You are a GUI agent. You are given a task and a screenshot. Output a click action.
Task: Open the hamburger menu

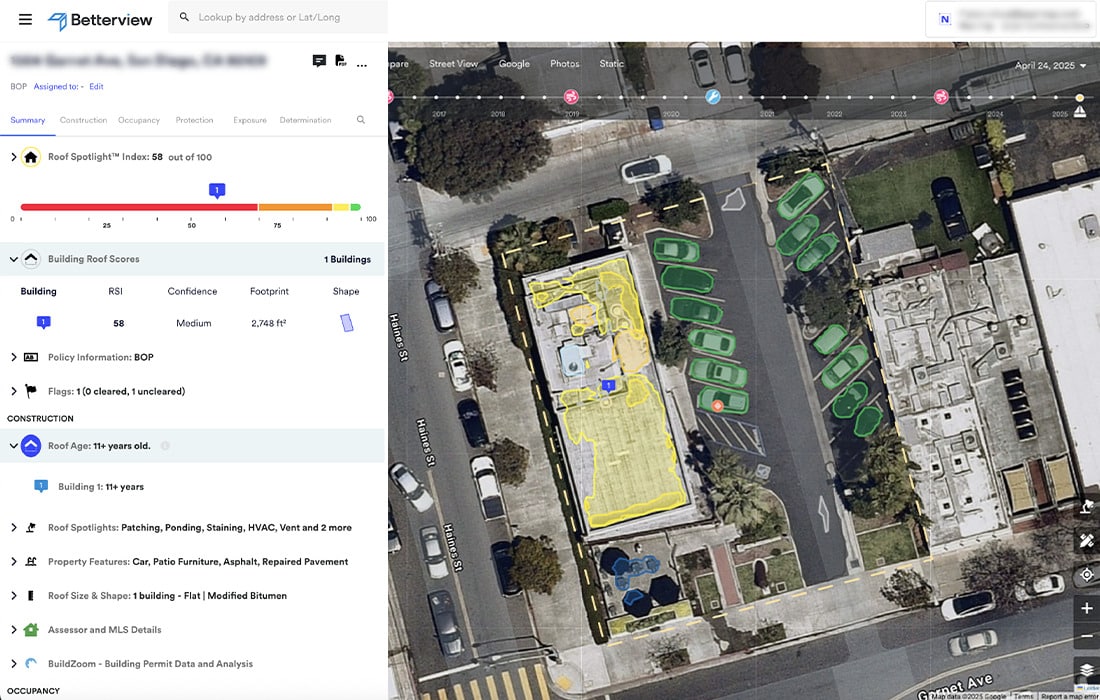pos(25,20)
